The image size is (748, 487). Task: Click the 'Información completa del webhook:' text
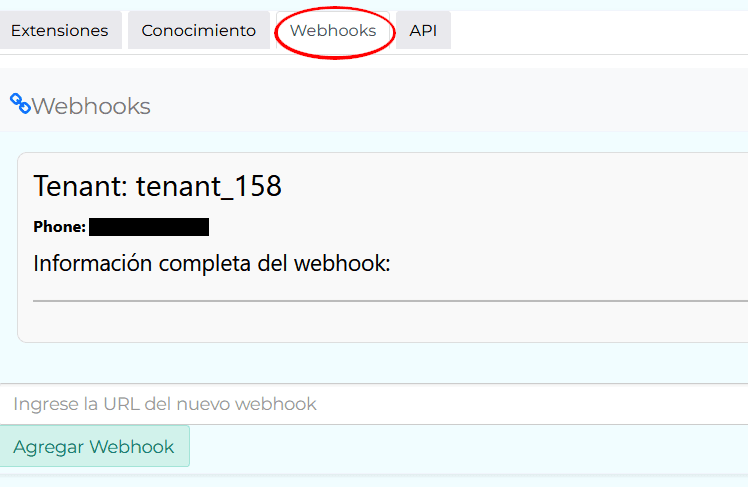click(212, 263)
